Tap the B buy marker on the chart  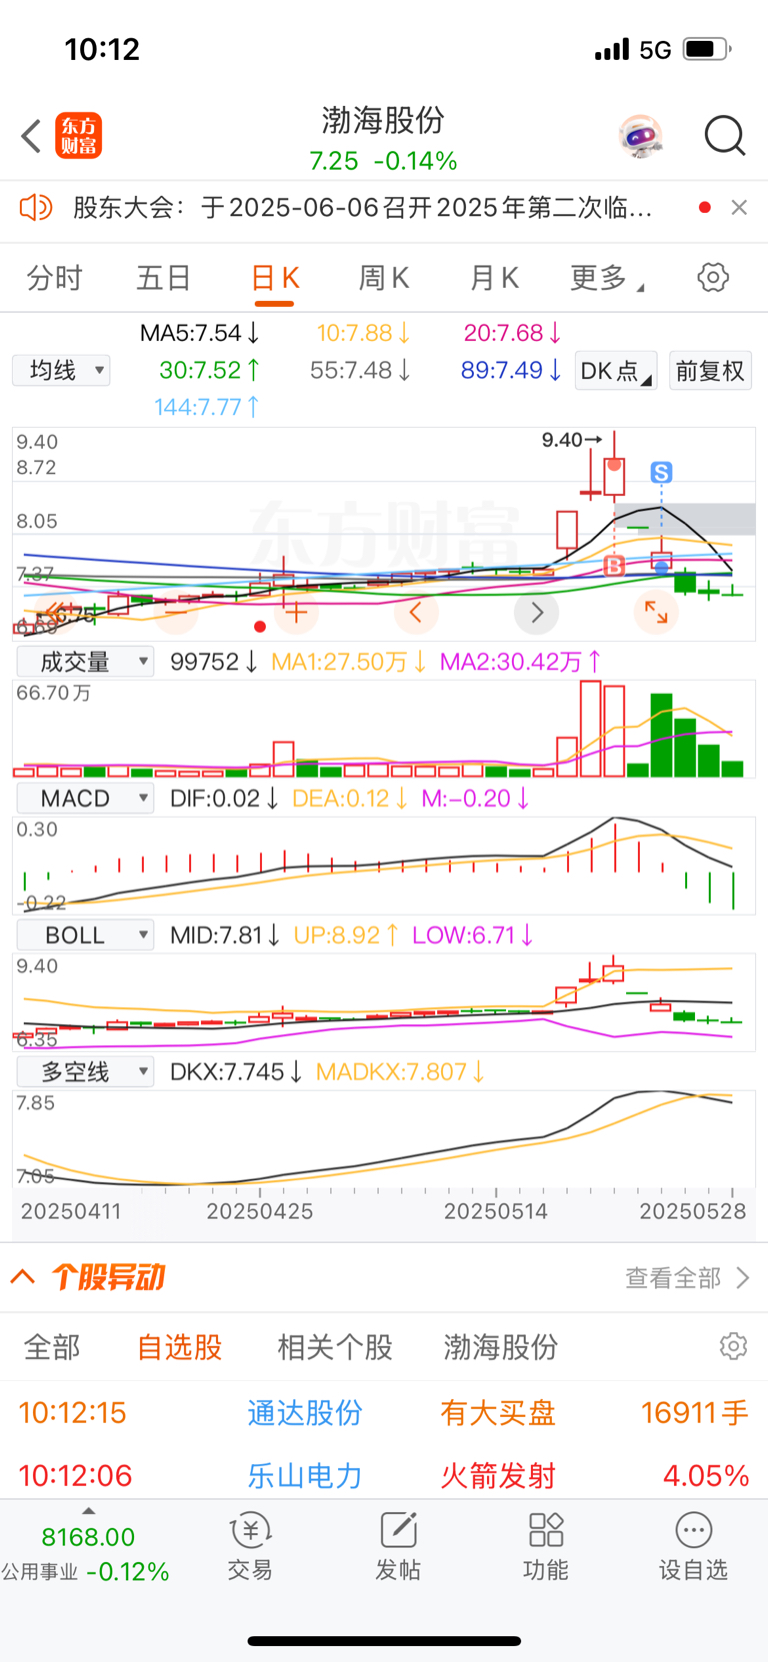point(614,566)
